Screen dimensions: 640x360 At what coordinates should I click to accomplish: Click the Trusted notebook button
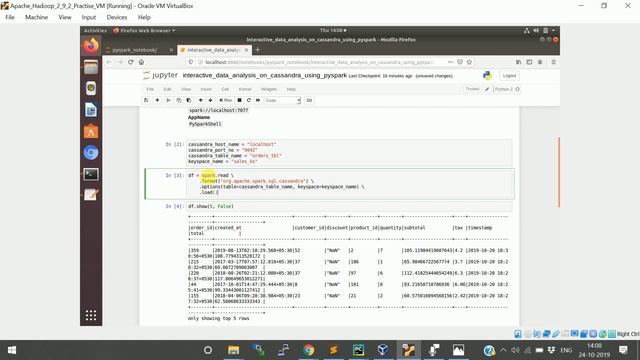tap(472, 89)
